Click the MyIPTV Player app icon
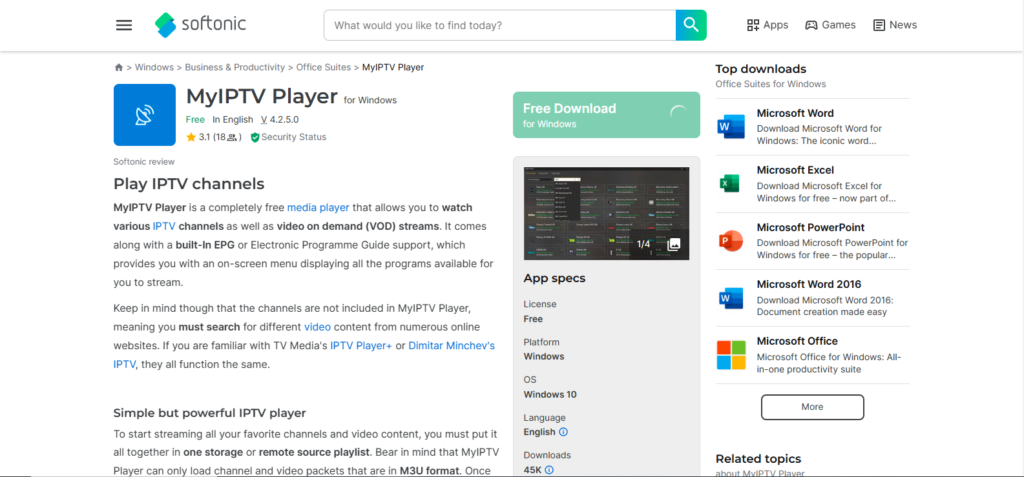Viewport: 1024px width, 477px height. click(x=144, y=115)
